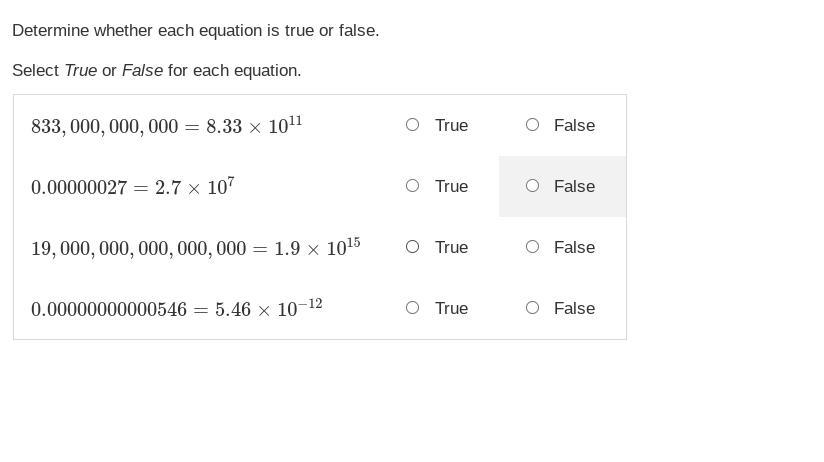This screenshot has height=462, width=824.
Task: Pick True radio circle for 5.46 × 10^-12 equation
Action: (413, 308)
